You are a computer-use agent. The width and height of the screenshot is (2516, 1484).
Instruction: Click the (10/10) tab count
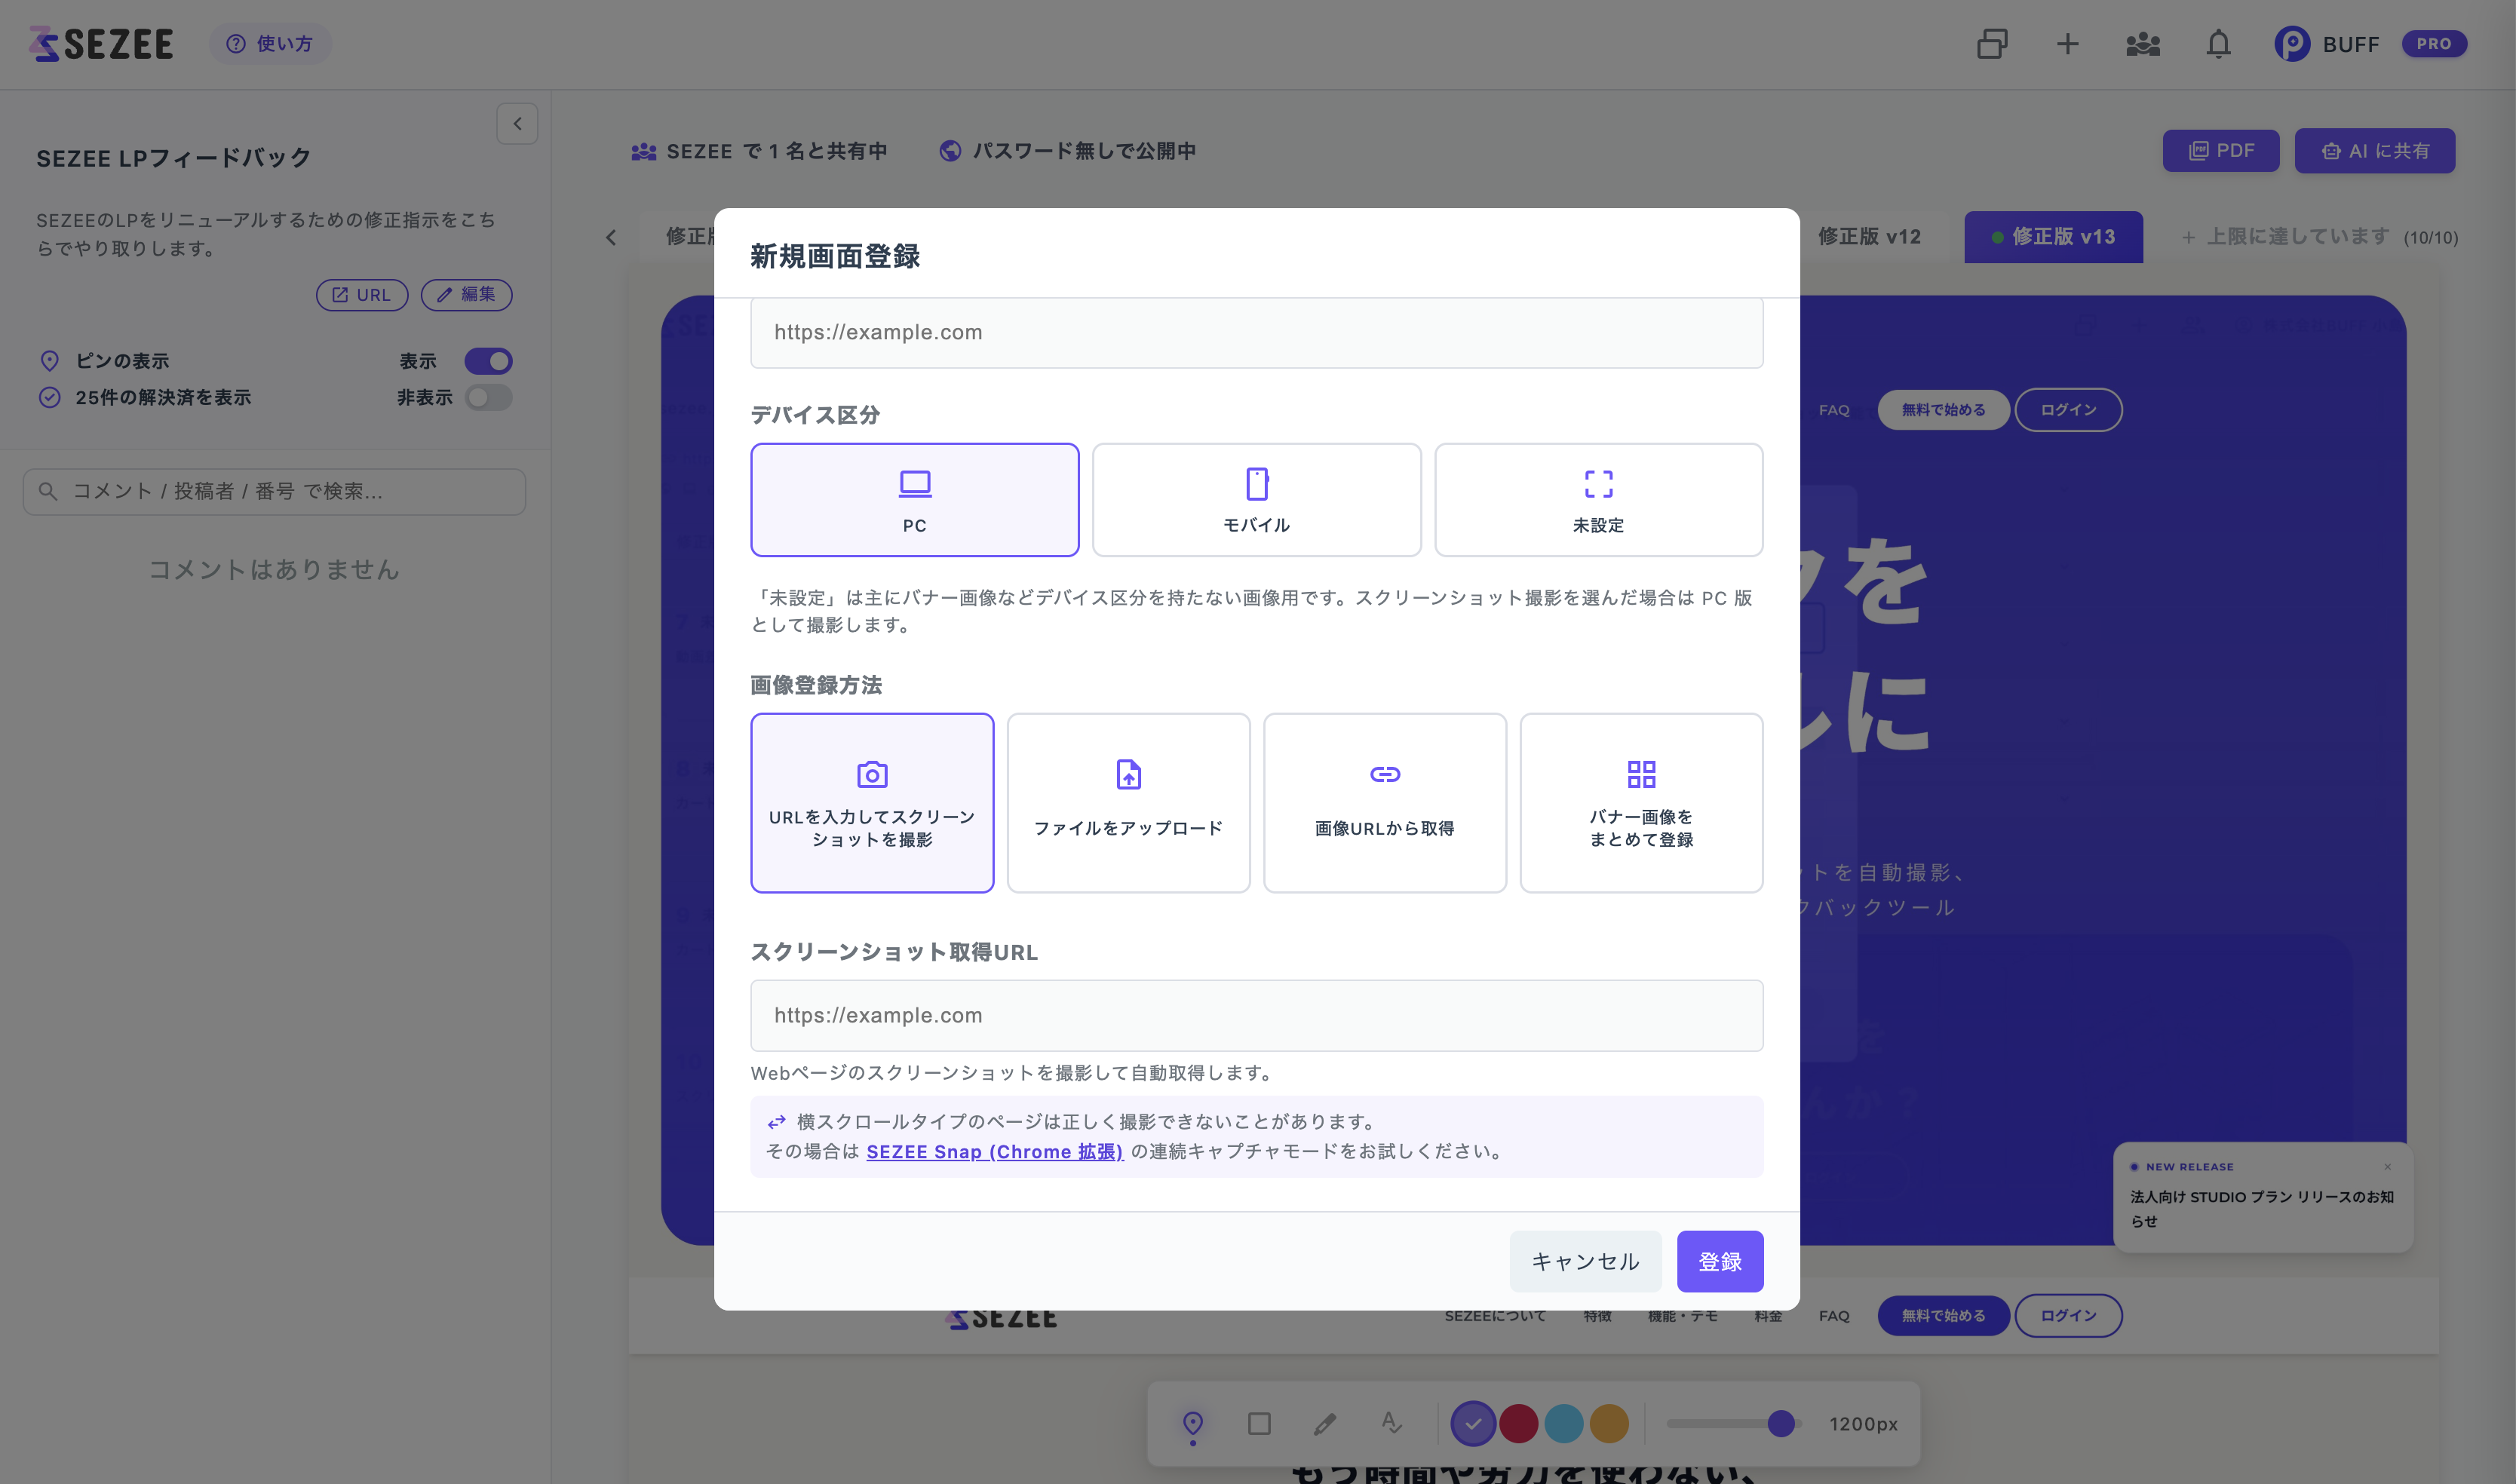click(x=2430, y=238)
